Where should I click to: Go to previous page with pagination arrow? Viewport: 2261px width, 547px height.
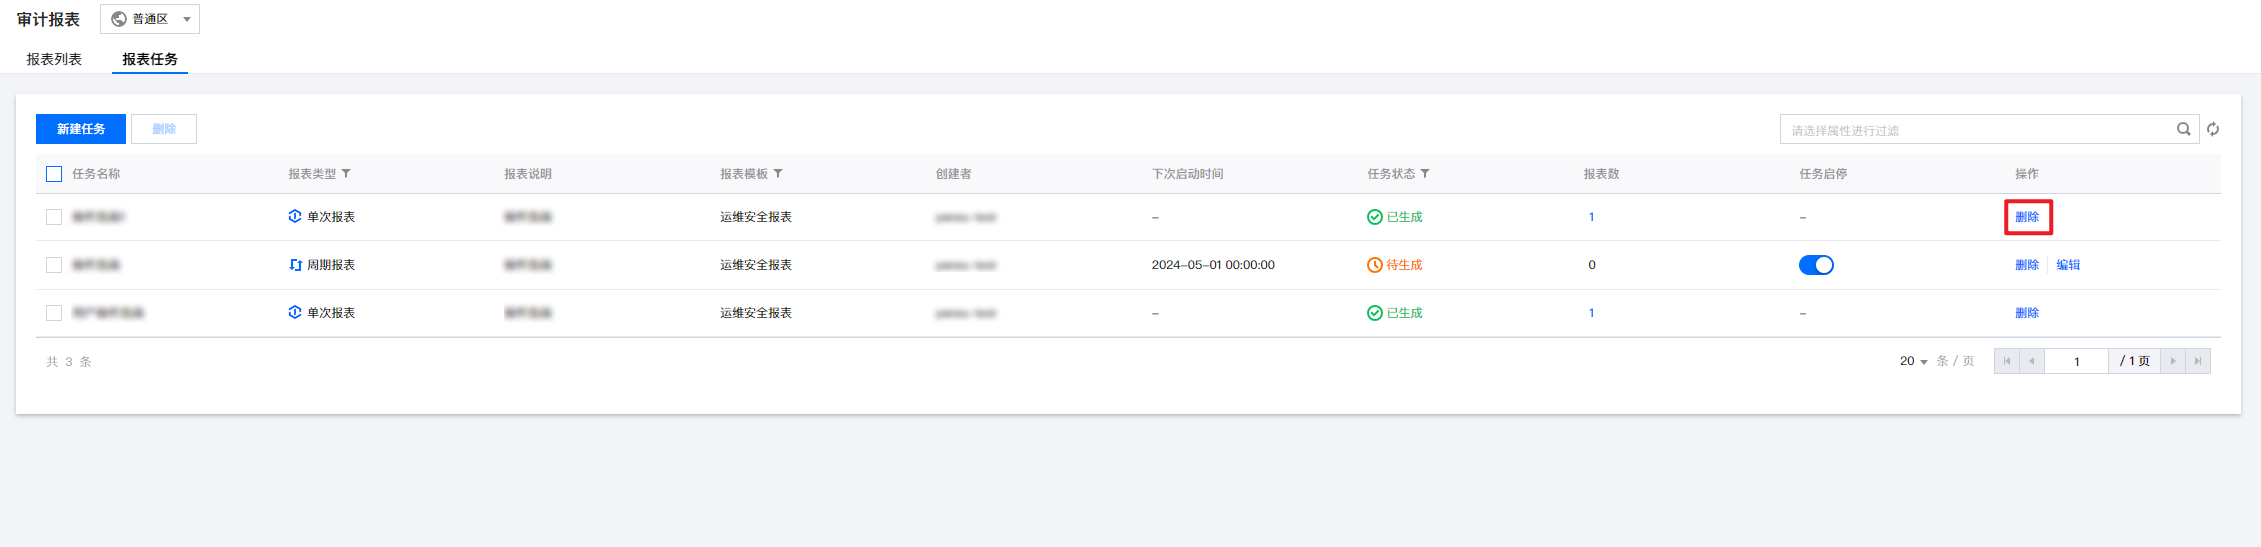coord(2031,361)
